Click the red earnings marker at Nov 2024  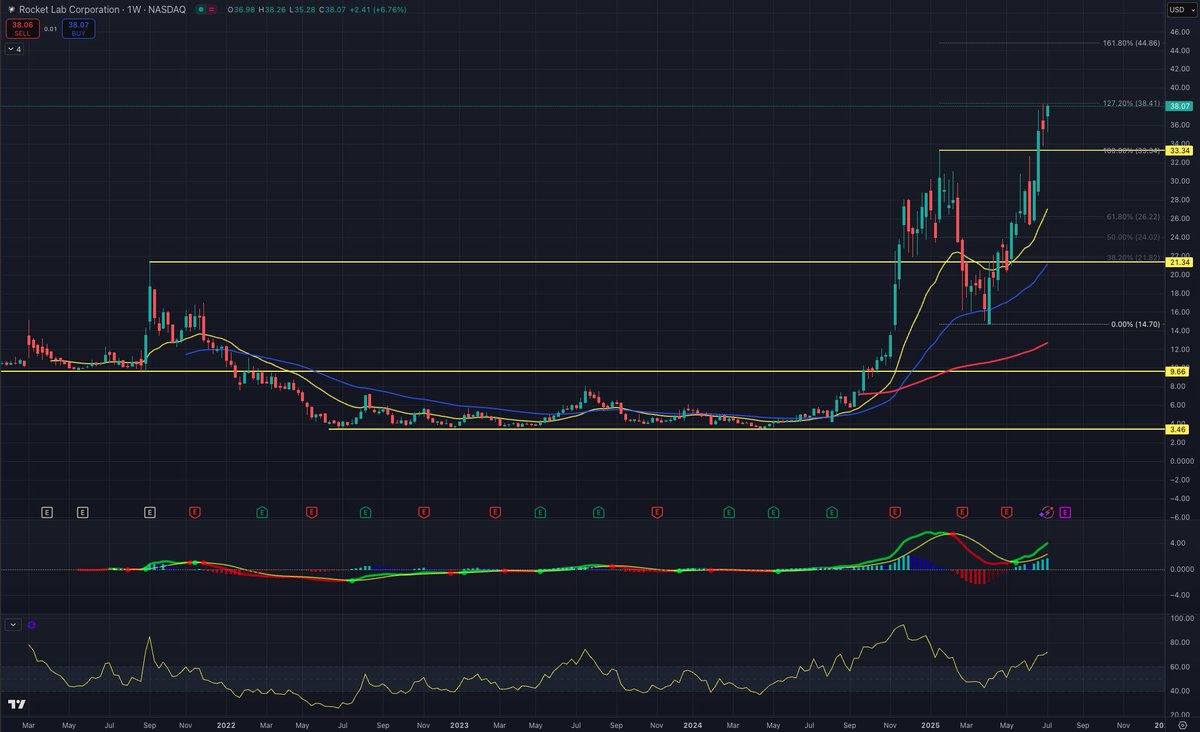894,512
